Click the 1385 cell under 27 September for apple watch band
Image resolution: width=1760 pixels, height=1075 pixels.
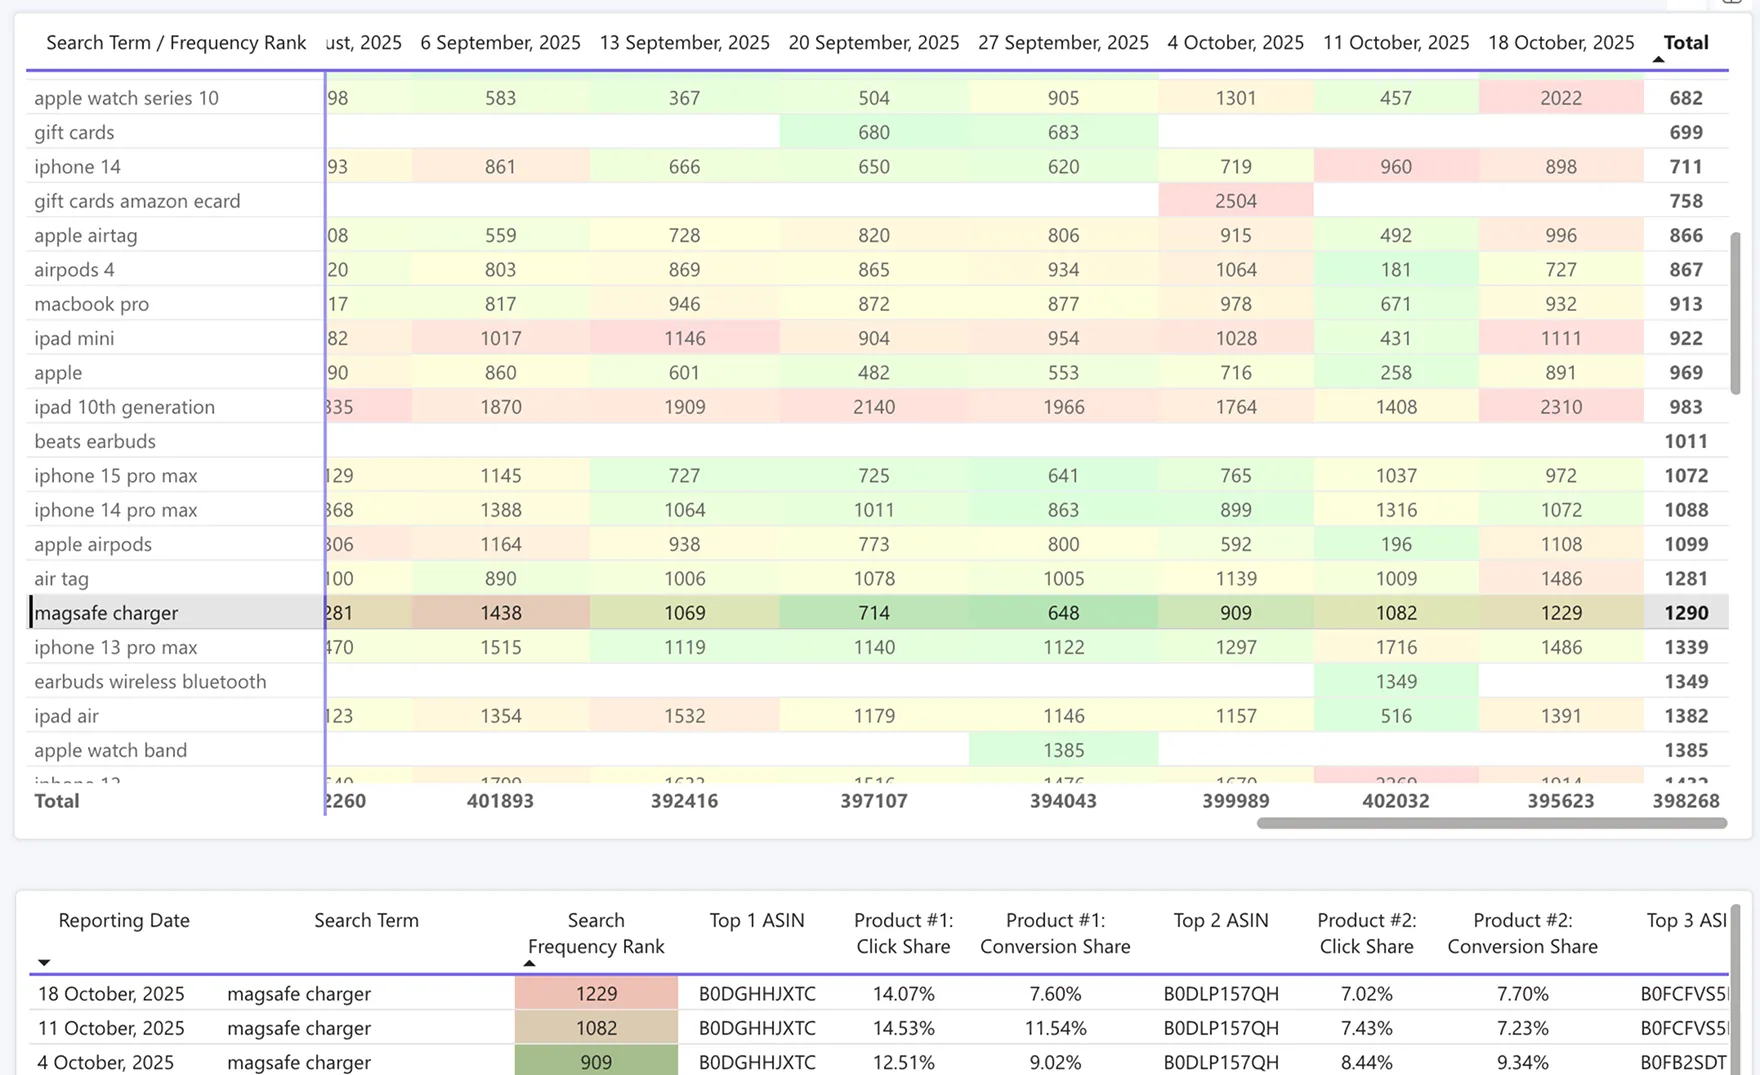coord(1063,750)
